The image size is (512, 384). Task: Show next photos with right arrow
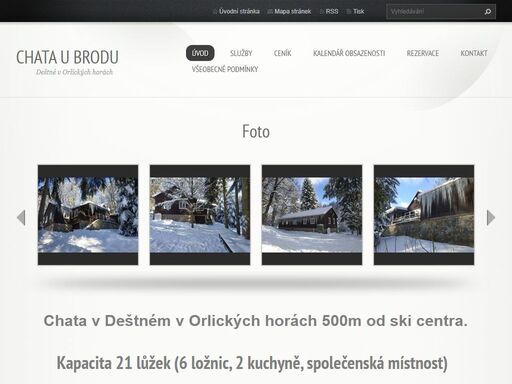click(491, 218)
